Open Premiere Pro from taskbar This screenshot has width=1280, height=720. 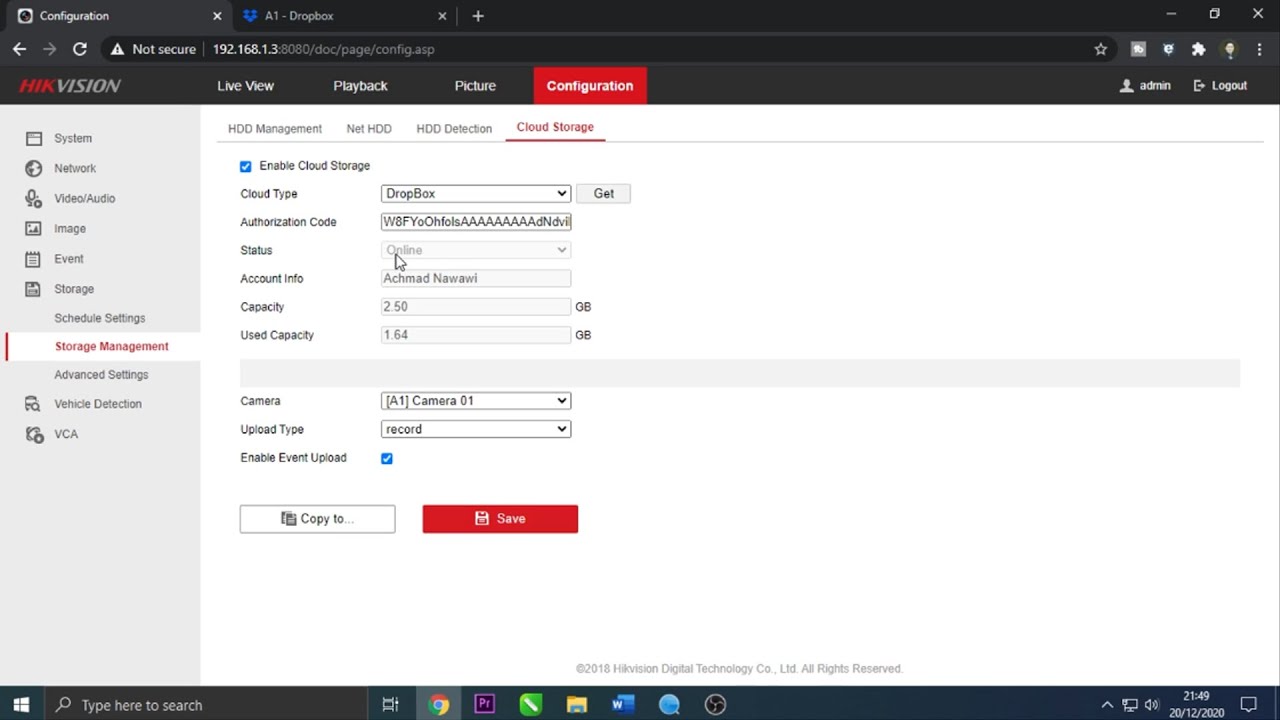(x=485, y=705)
